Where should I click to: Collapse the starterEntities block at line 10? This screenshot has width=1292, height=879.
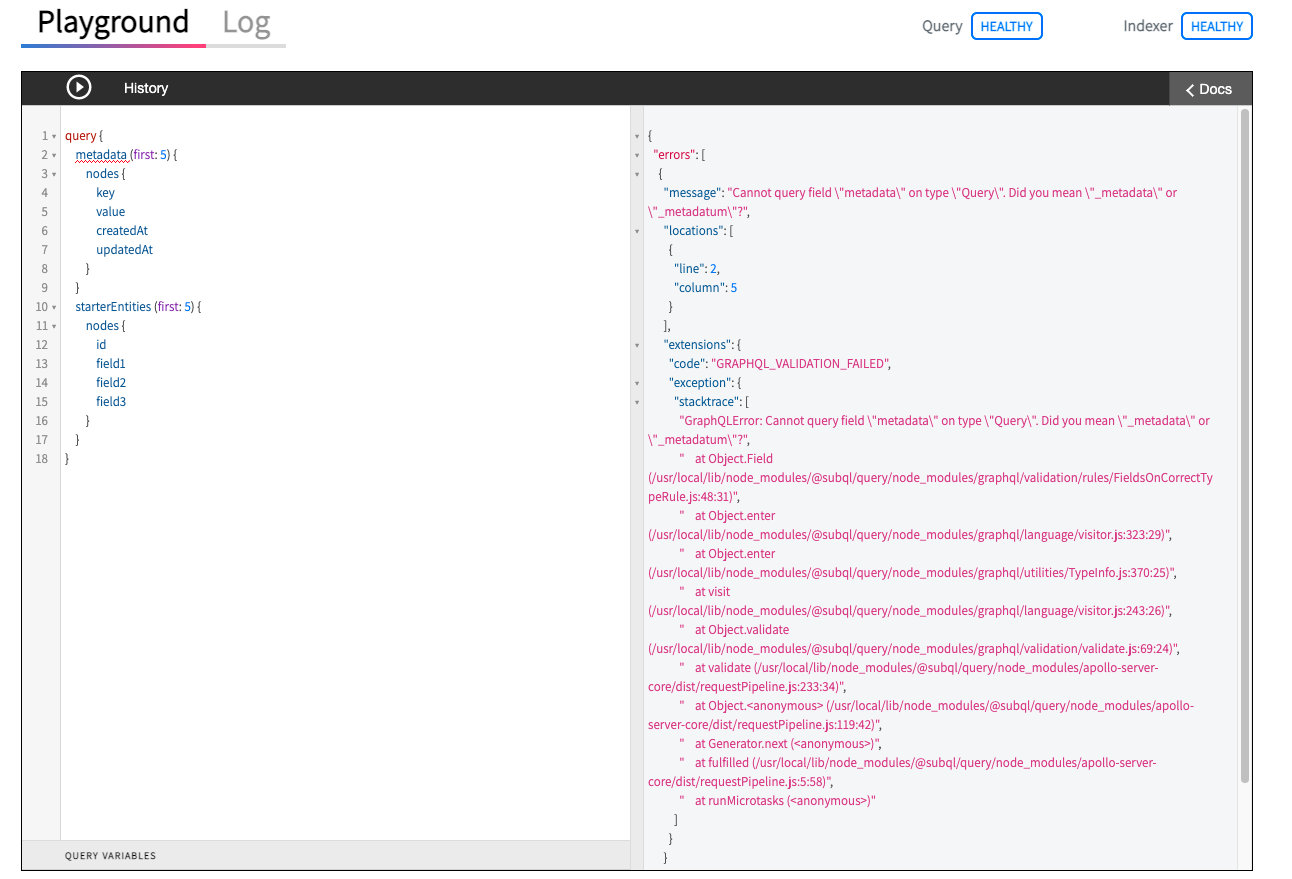(x=54, y=307)
